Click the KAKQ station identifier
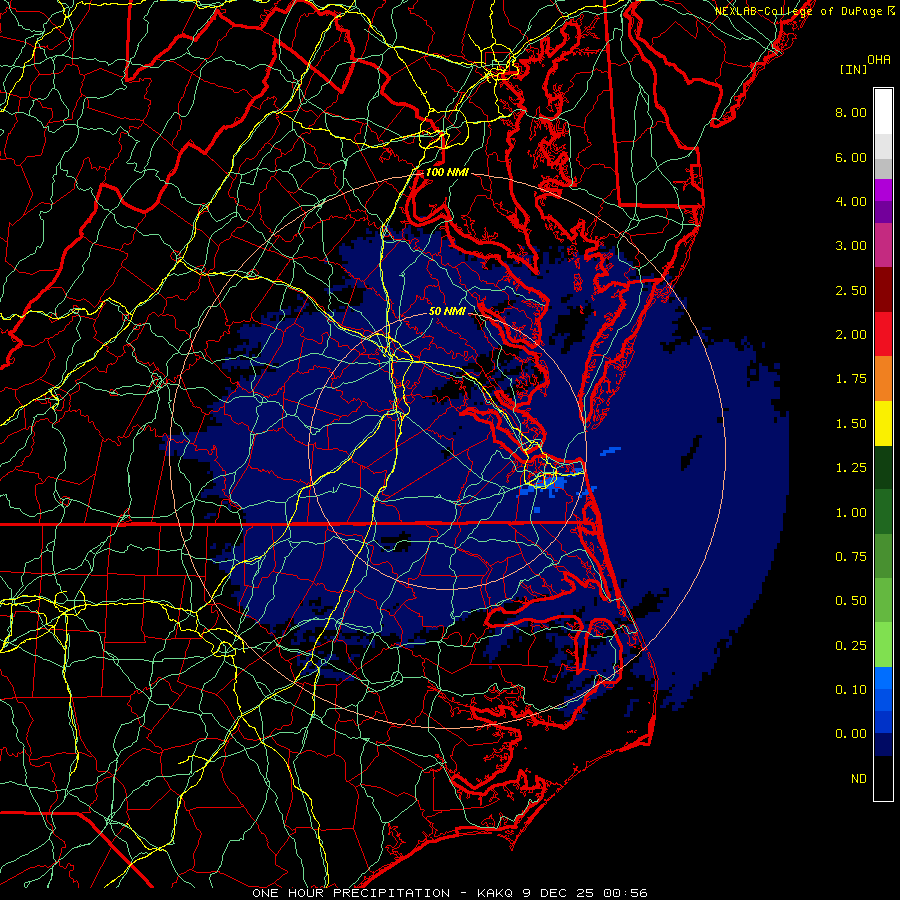The image size is (900, 900). pyautogui.click(x=496, y=893)
